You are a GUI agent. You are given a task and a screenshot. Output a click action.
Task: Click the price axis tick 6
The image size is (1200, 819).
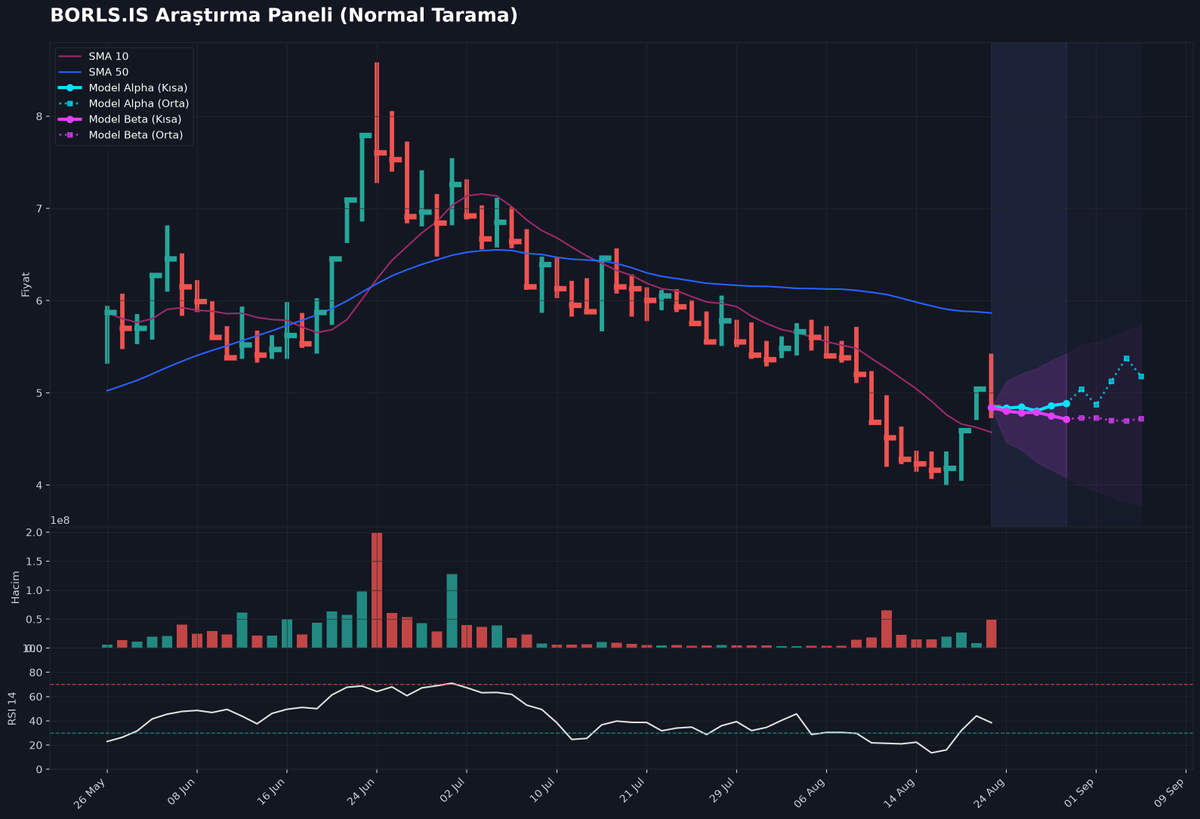pyautogui.click(x=39, y=301)
